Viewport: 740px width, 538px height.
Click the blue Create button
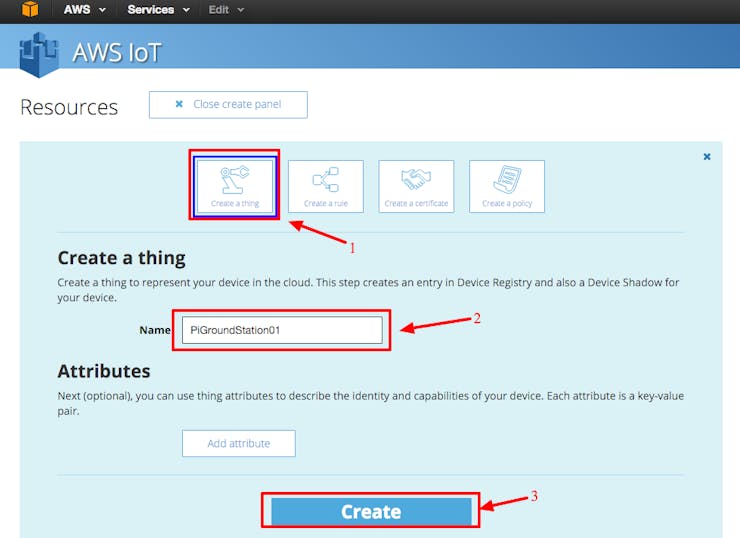(x=371, y=512)
